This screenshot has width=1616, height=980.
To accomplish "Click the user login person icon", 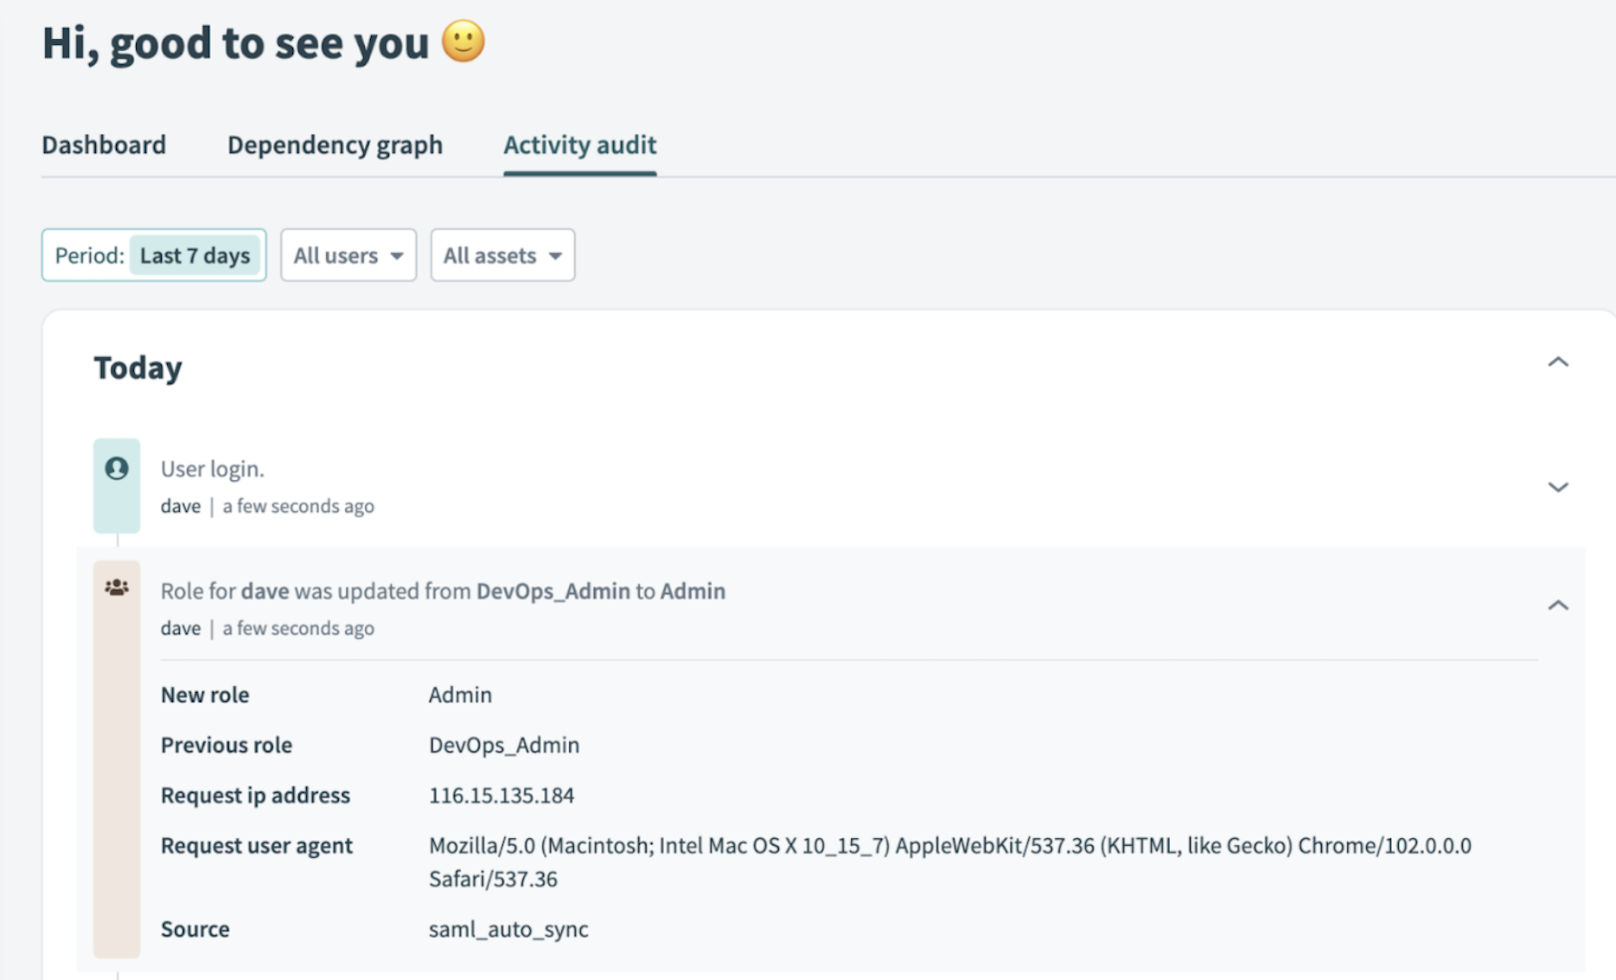I will pos(117,468).
